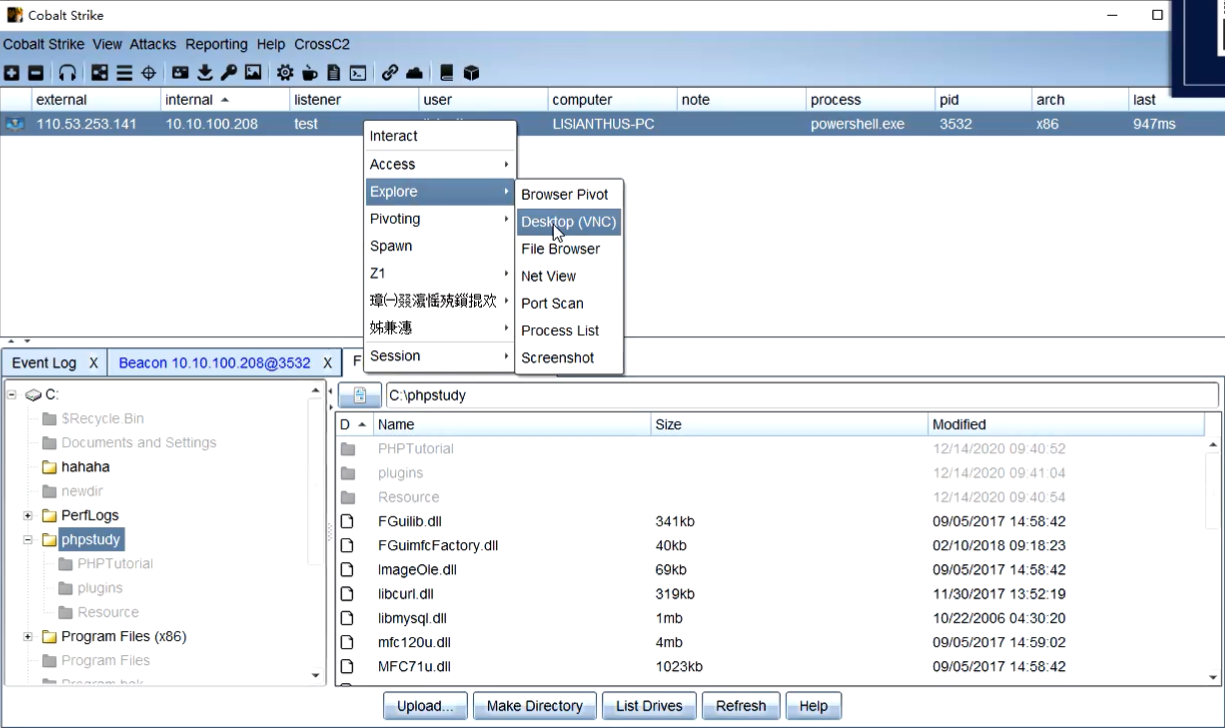The height and width of the screenshot is (728, 1225).
Task: Click the folder icon of hahaha in tree
Action: tap(49, 467)
